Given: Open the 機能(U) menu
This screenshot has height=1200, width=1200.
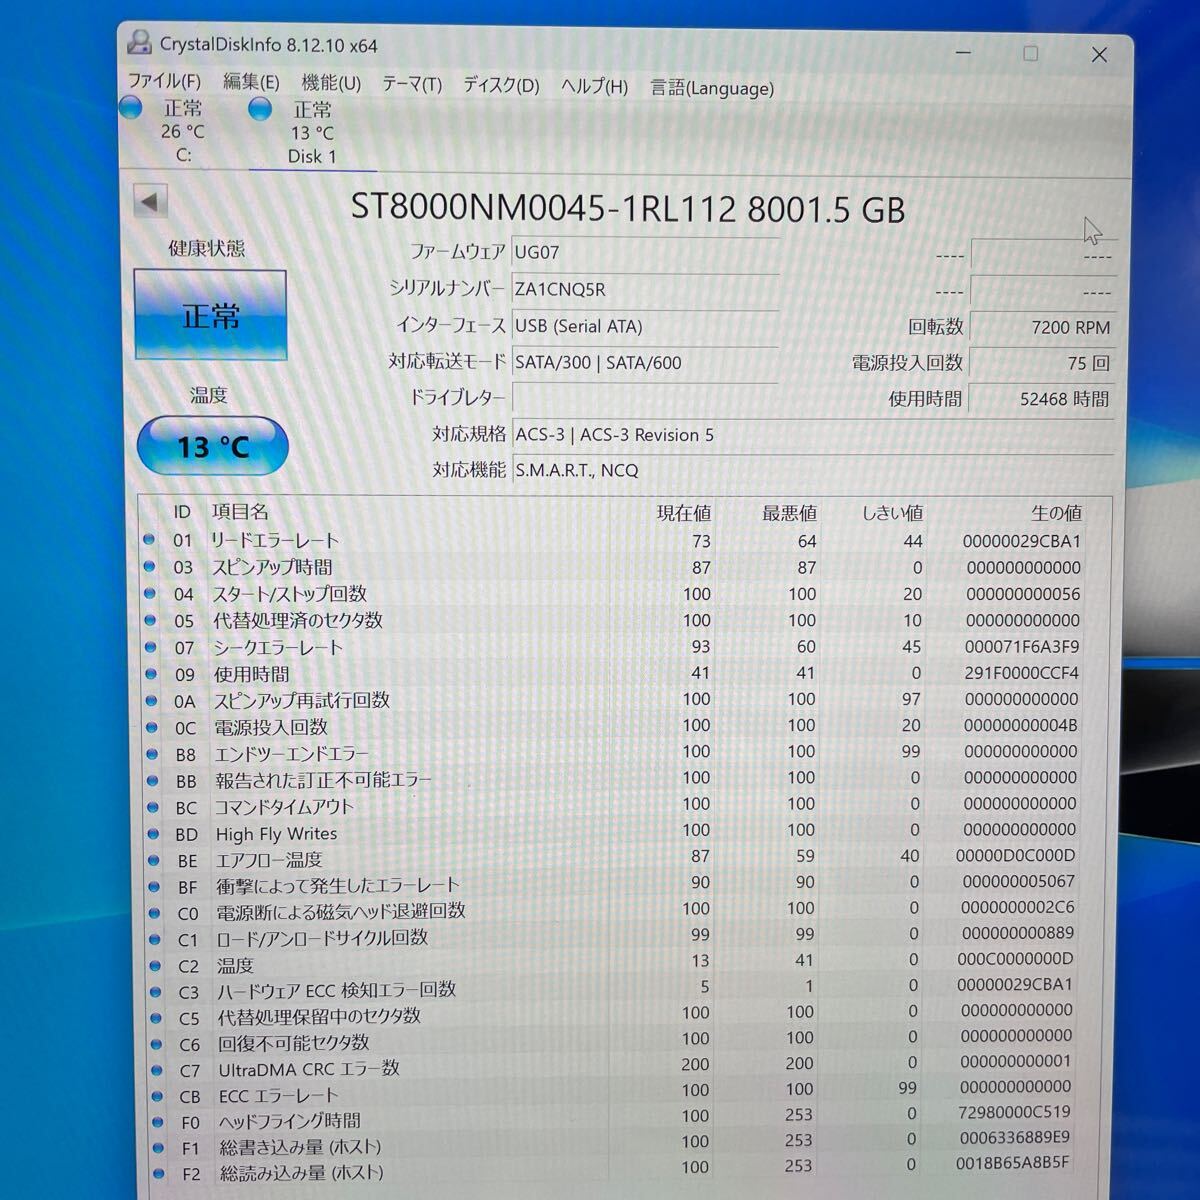Looking at the screenshot, I should pos(331,83).
